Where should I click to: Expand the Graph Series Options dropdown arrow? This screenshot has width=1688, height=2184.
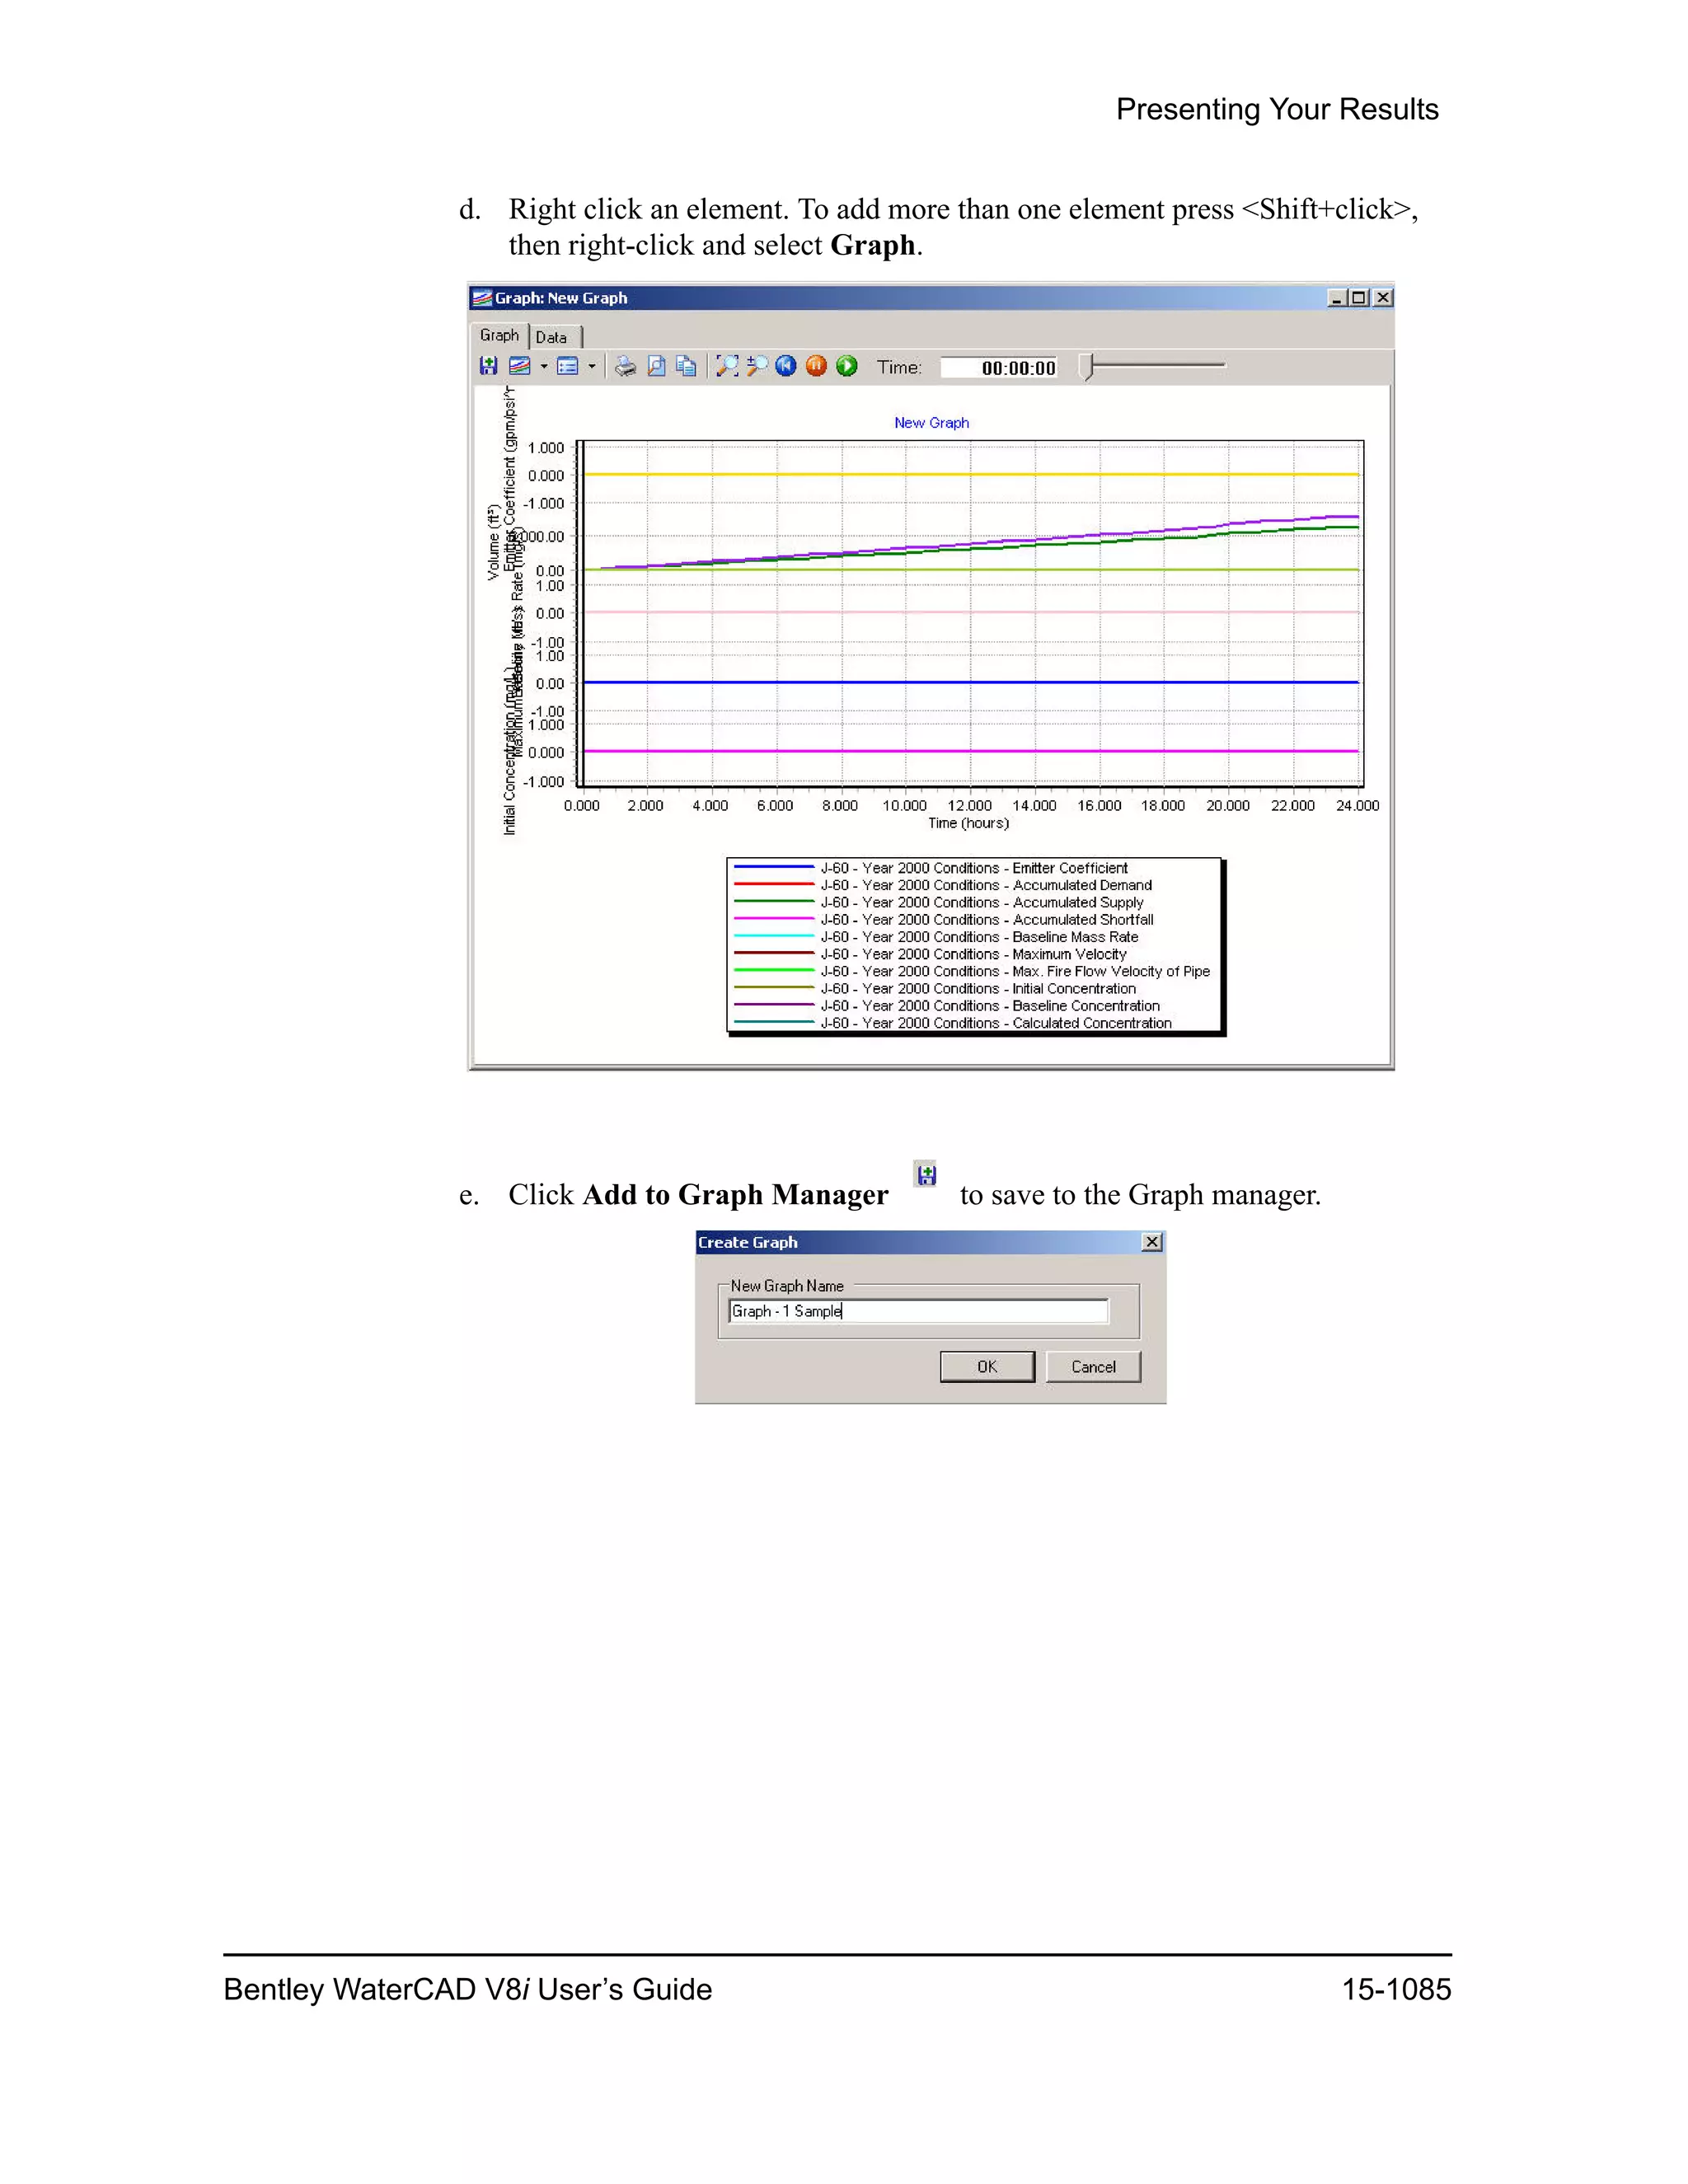[544, 366]
